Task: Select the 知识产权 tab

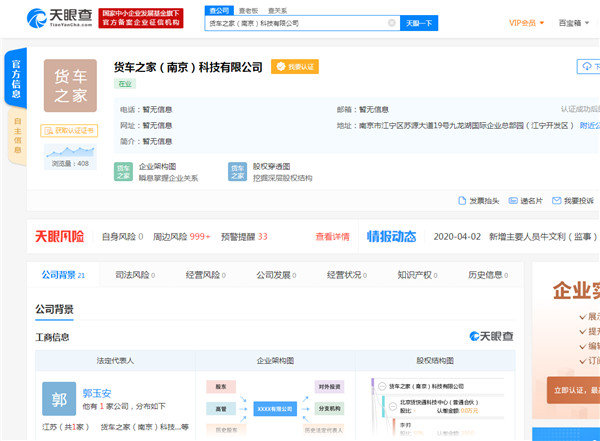Action: pyautogui.click(x=417, y=275)
